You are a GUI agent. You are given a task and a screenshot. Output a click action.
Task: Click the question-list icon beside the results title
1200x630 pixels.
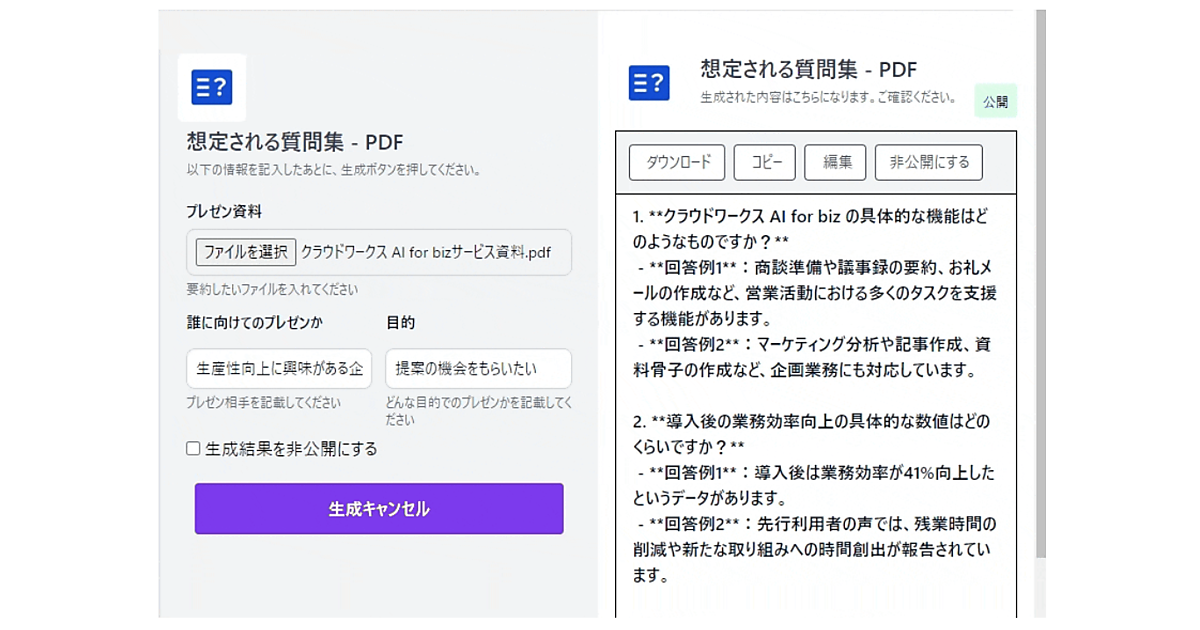pyautogui.click(x=648, y=83)
